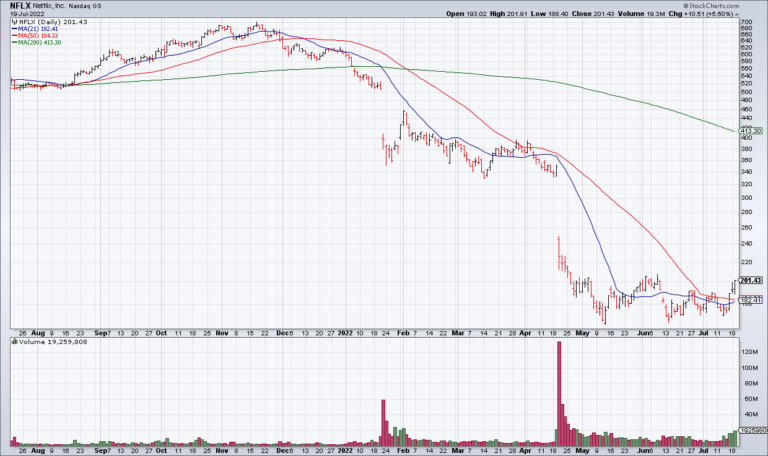Click the 100M volume axis label
This screenshot has width=768, height=456.
(749, 368)
